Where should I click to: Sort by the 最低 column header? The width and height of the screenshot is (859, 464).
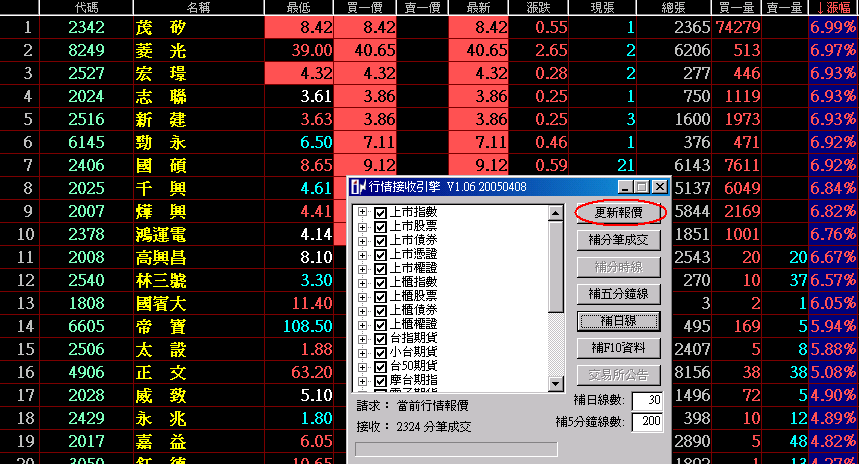tap(299, 7)
